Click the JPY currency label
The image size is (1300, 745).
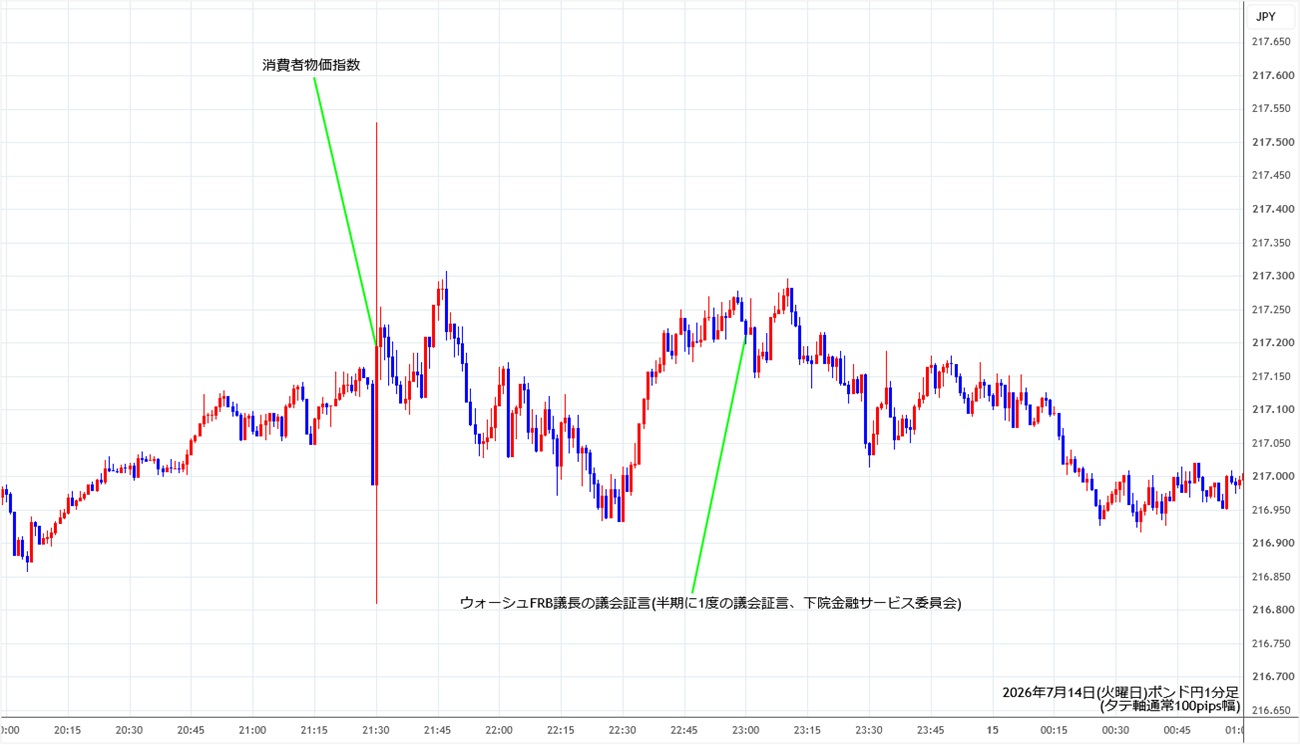[x=1265, y=16]
